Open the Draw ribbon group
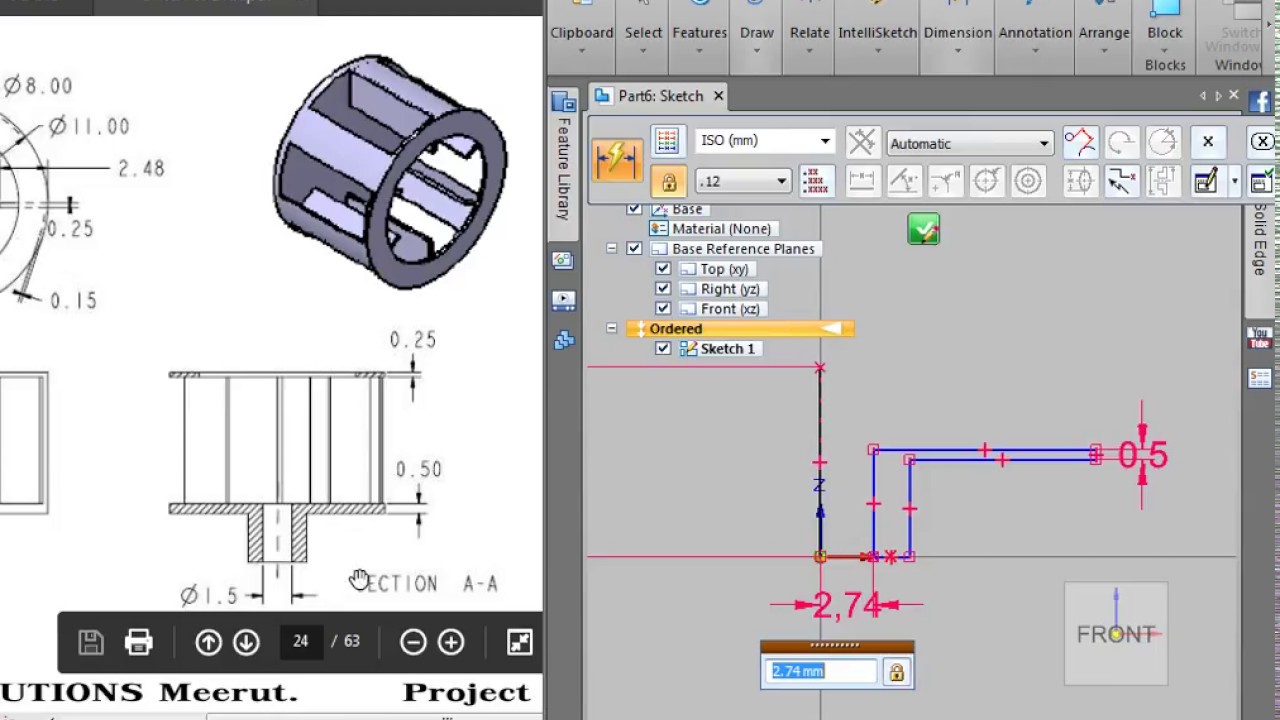The height and width of the screenshot is (720, 1280). click(757, 40)
